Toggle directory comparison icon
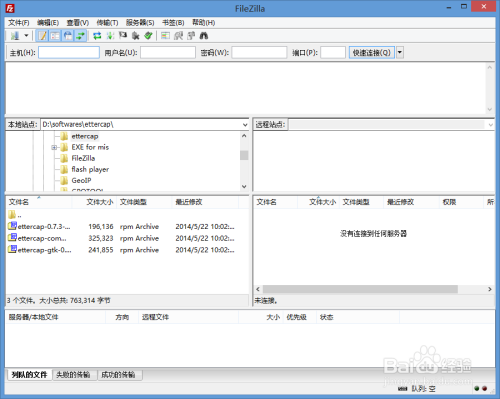 click(178, 36)
